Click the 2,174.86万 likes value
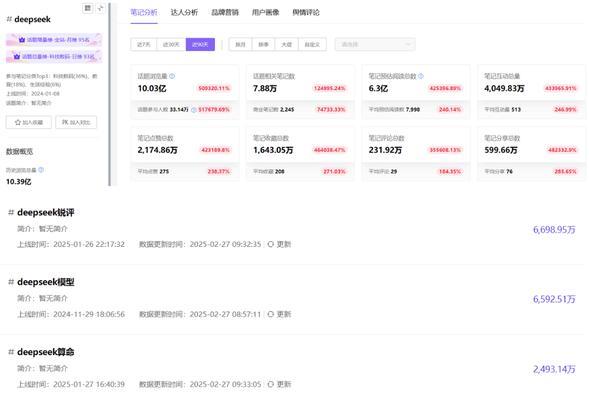The width and height of the screenshot is (589, 400). (x=157, y=150)
